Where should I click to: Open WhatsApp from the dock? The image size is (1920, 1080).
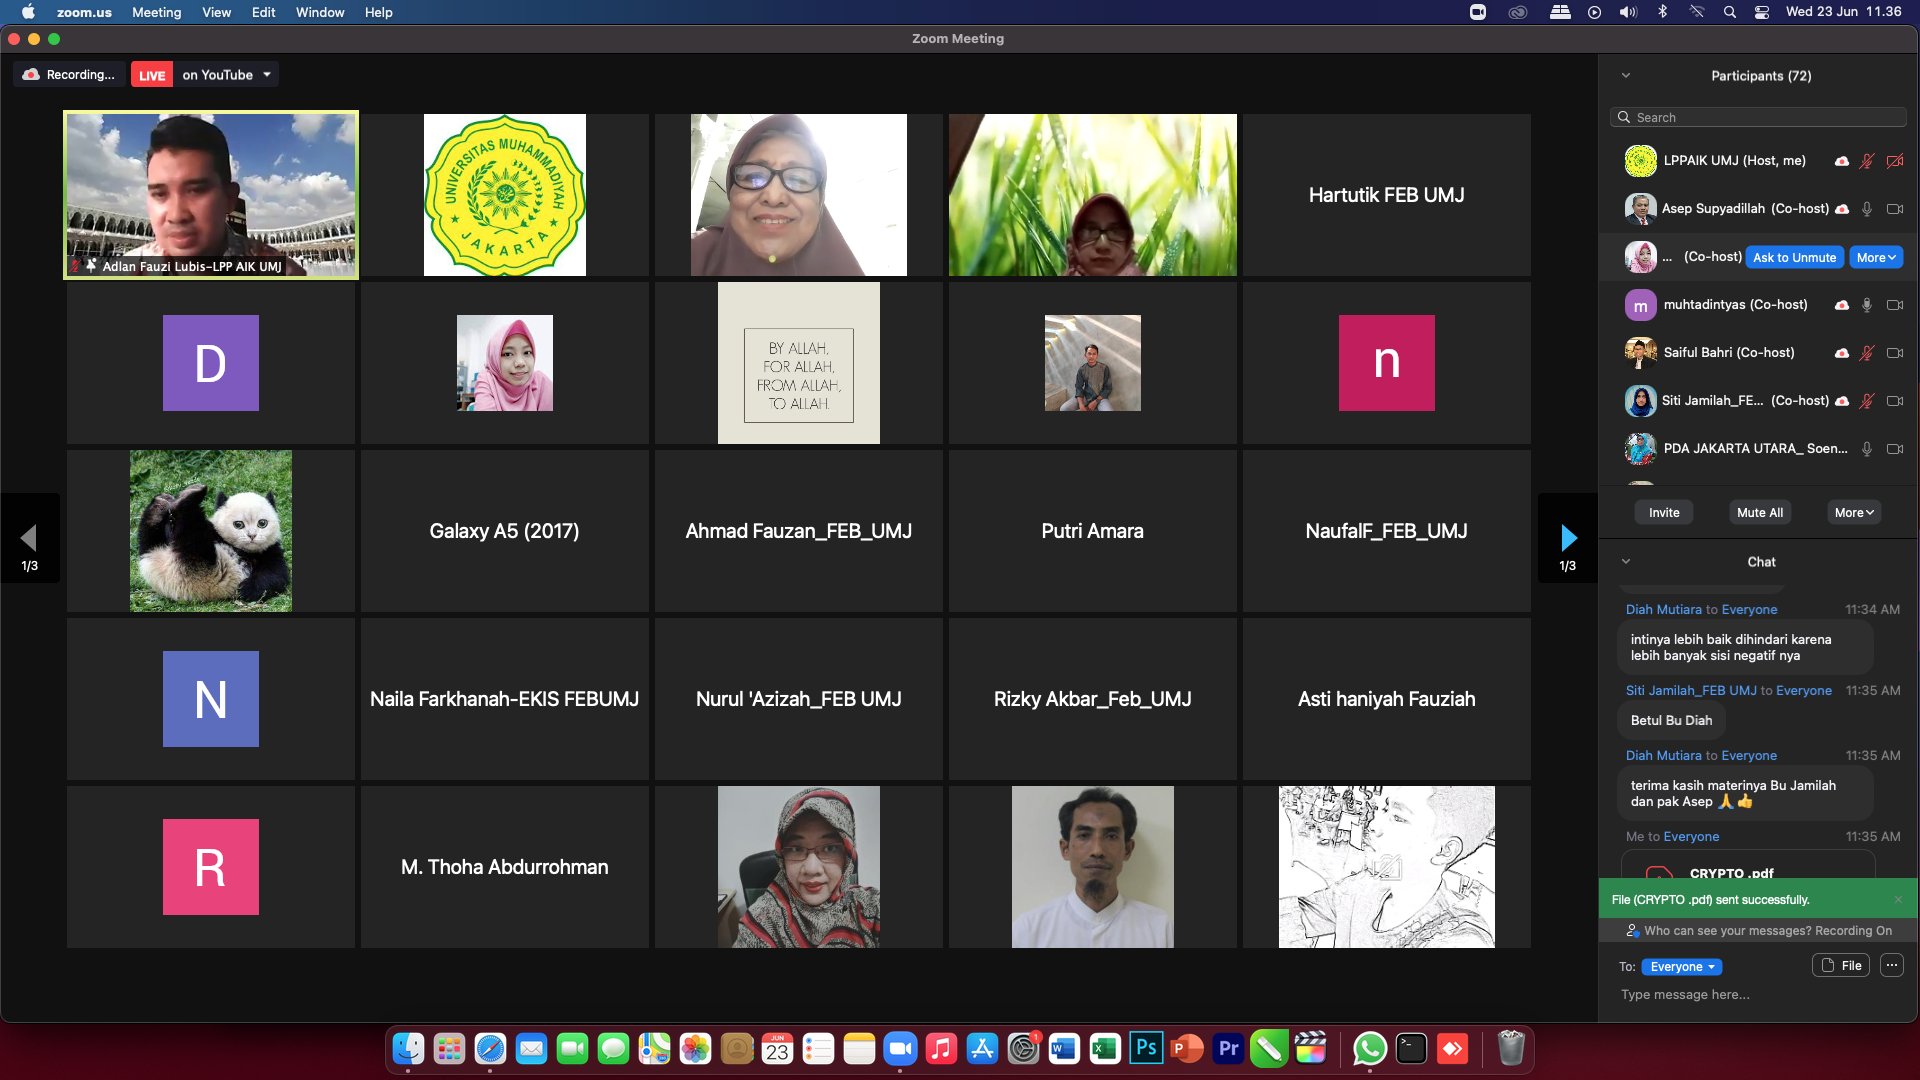click(x=1370, y=1048)
